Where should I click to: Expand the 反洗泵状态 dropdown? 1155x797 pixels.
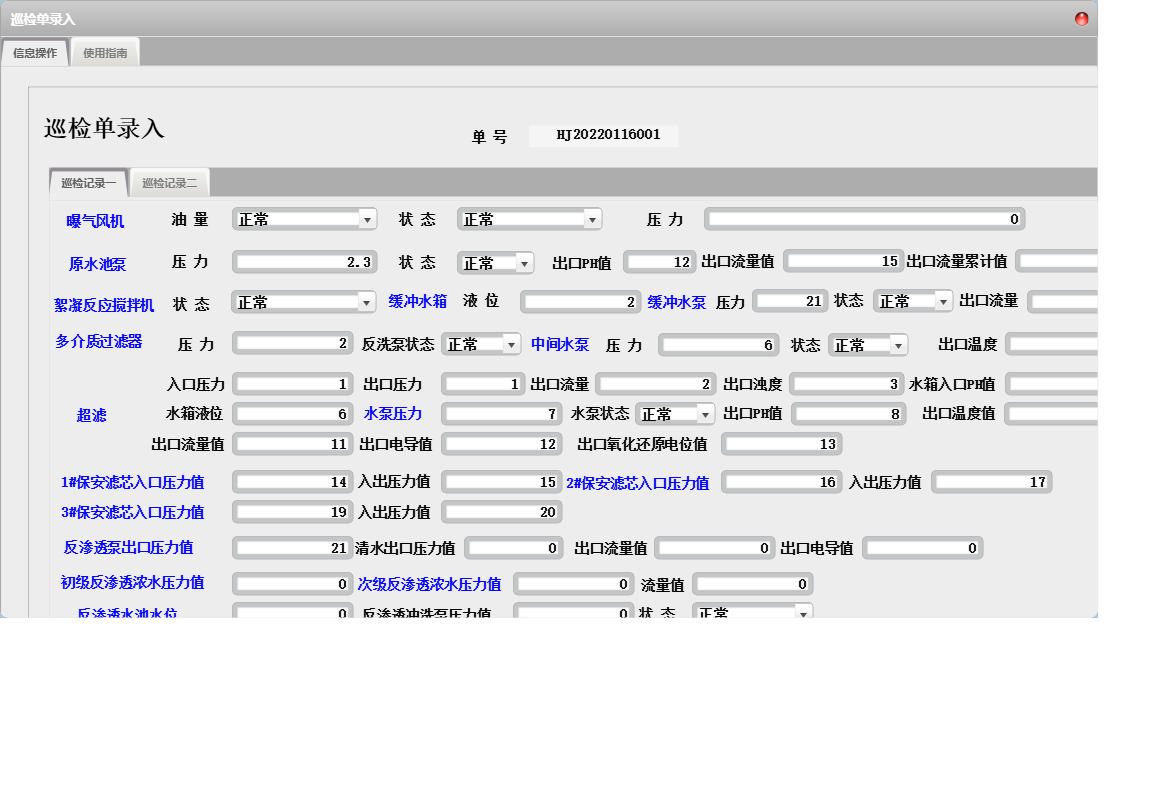511,344
